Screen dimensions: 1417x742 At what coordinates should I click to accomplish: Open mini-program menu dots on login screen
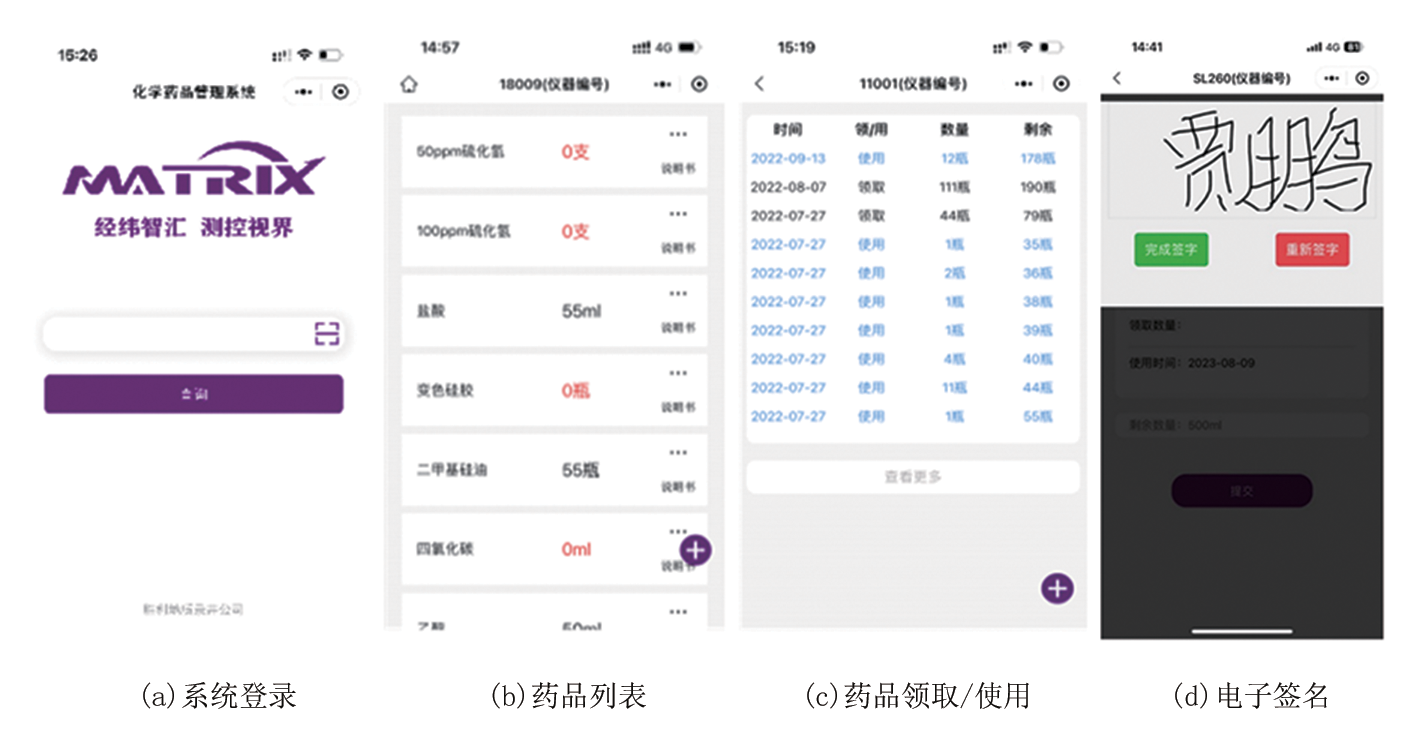coord(304,92)
